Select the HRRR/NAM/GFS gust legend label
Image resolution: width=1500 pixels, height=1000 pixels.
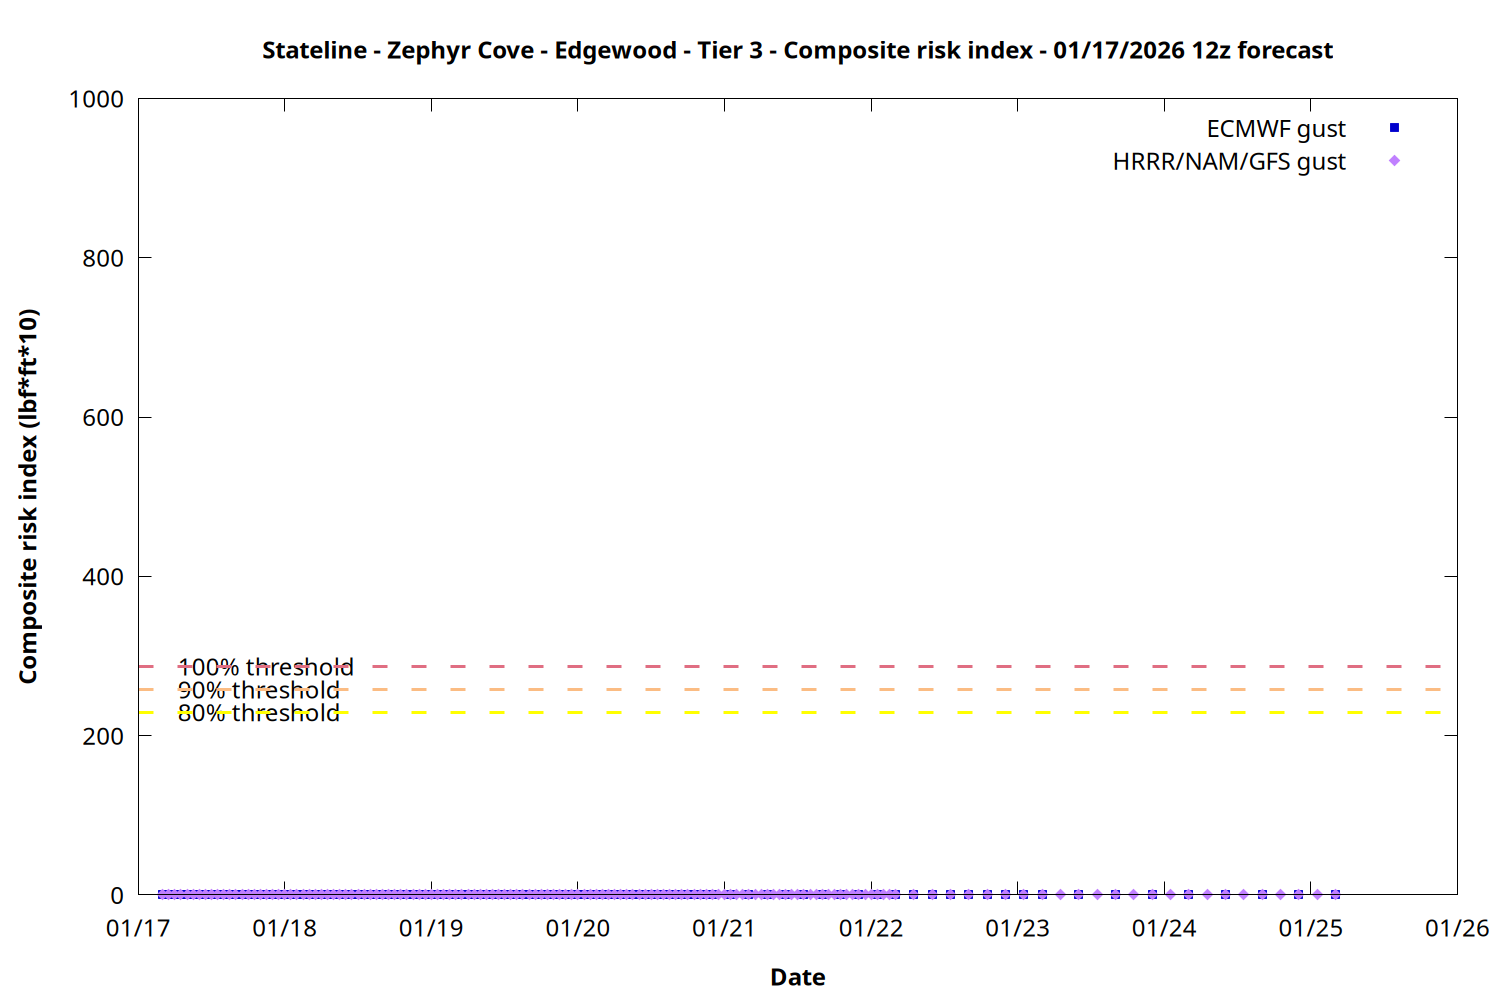(x=1229, y=162)
